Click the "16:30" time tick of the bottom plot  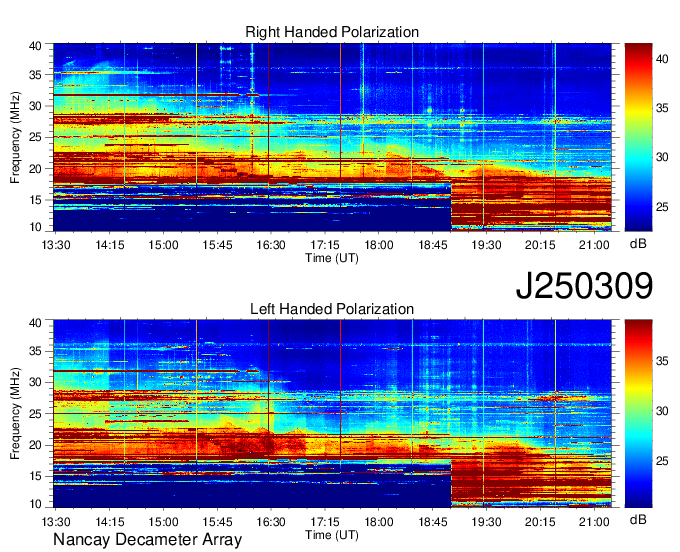(271, 522)
